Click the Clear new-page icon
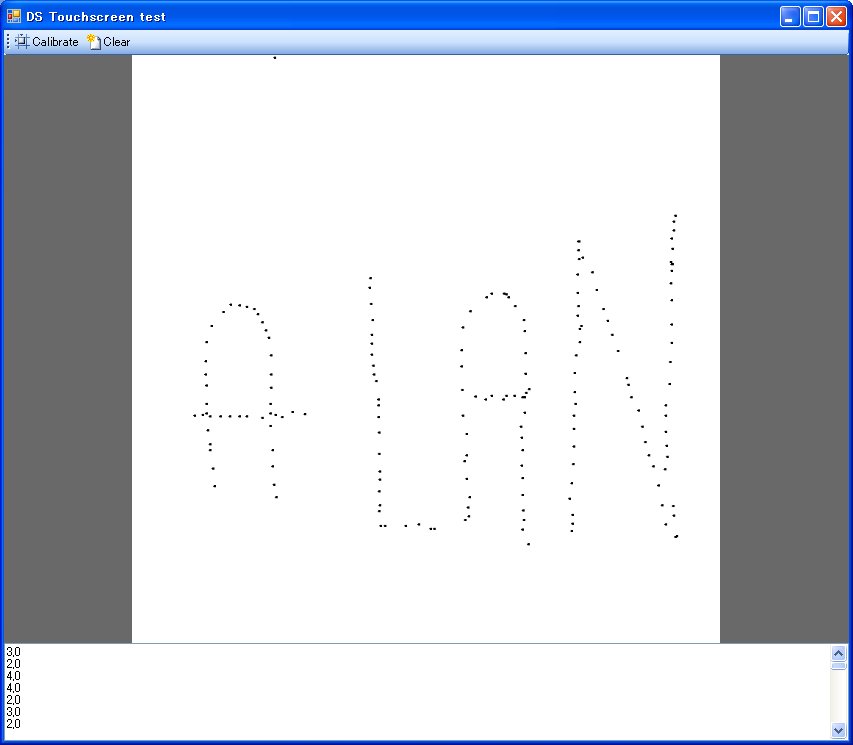 coord(94,42)
